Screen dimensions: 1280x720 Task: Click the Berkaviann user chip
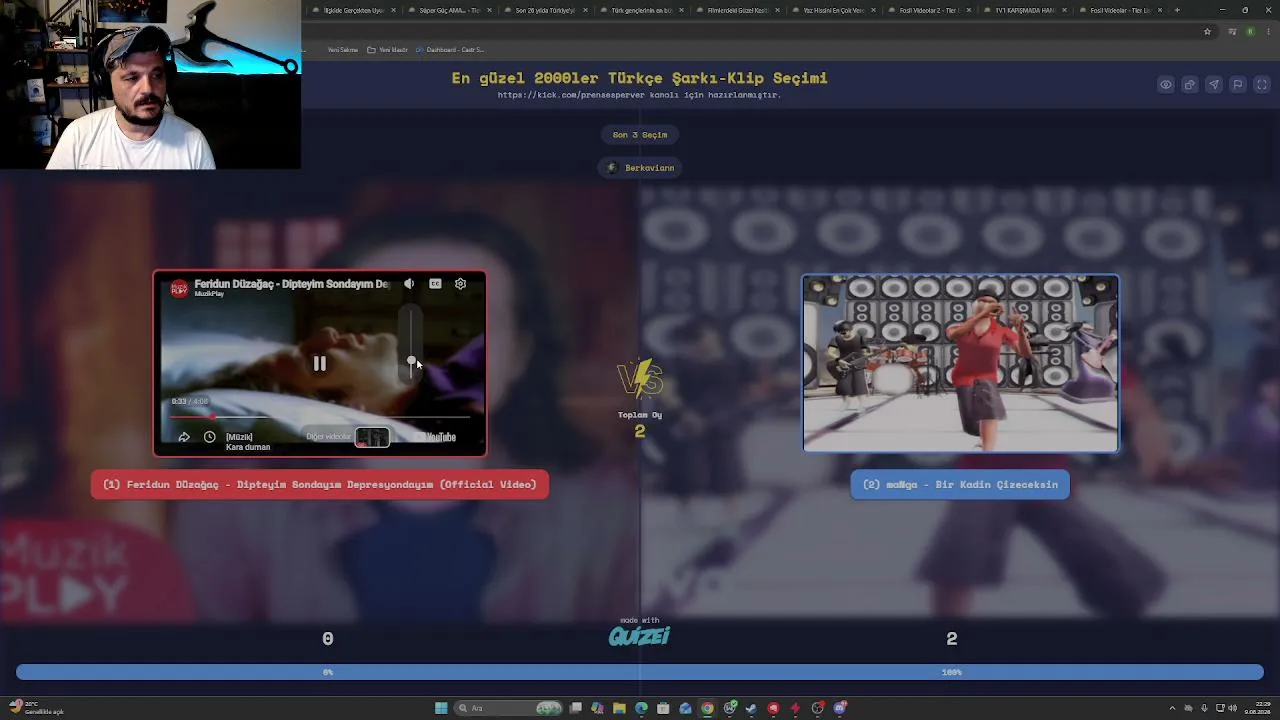coord(642,168)
